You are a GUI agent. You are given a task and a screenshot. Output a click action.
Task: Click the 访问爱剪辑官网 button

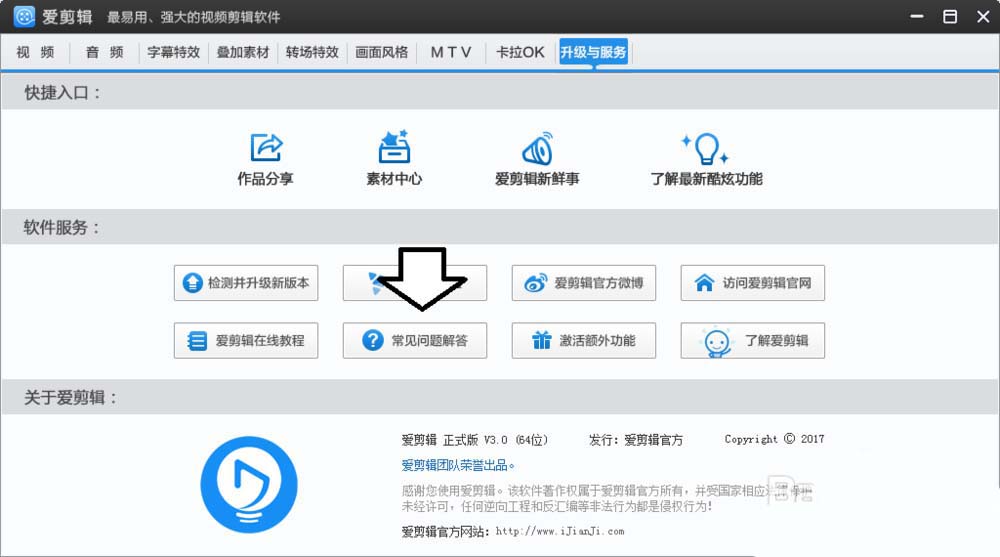coord(753,283)
